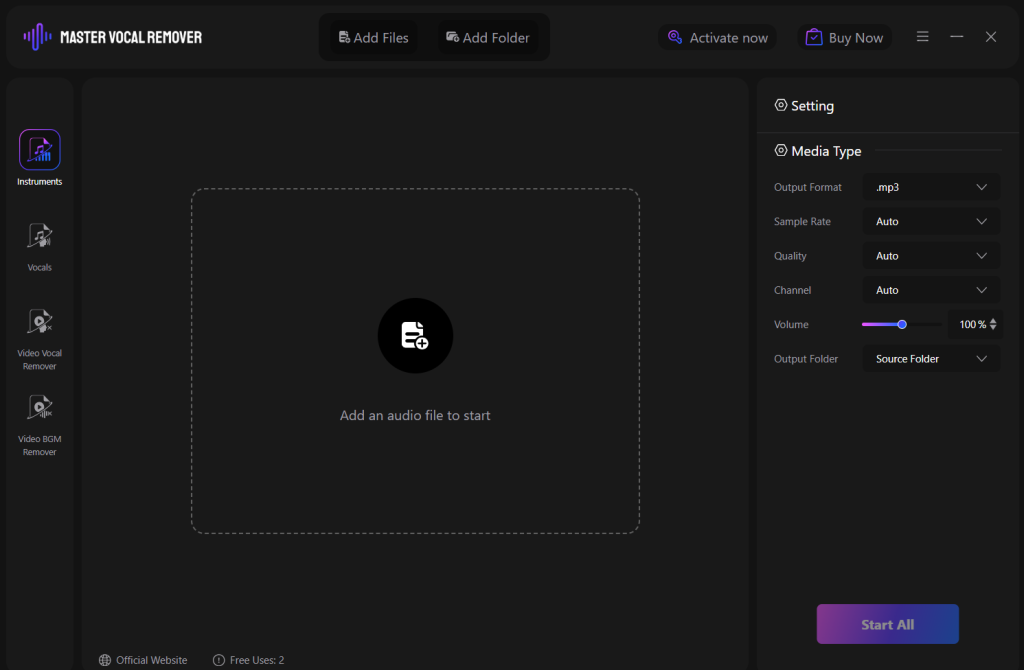Click the add audio file icon
This screenshot has height=670, width=1024.
coord(415,336)
